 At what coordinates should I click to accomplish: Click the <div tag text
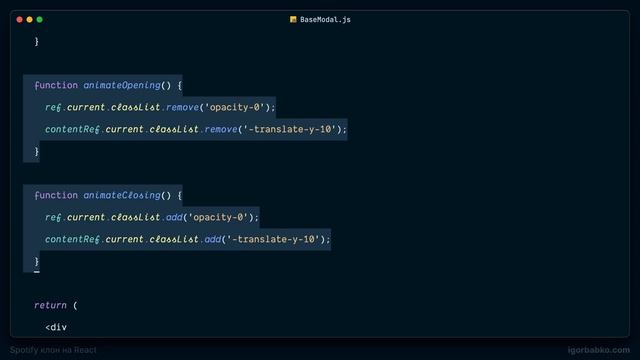click(x=56, y=327)
